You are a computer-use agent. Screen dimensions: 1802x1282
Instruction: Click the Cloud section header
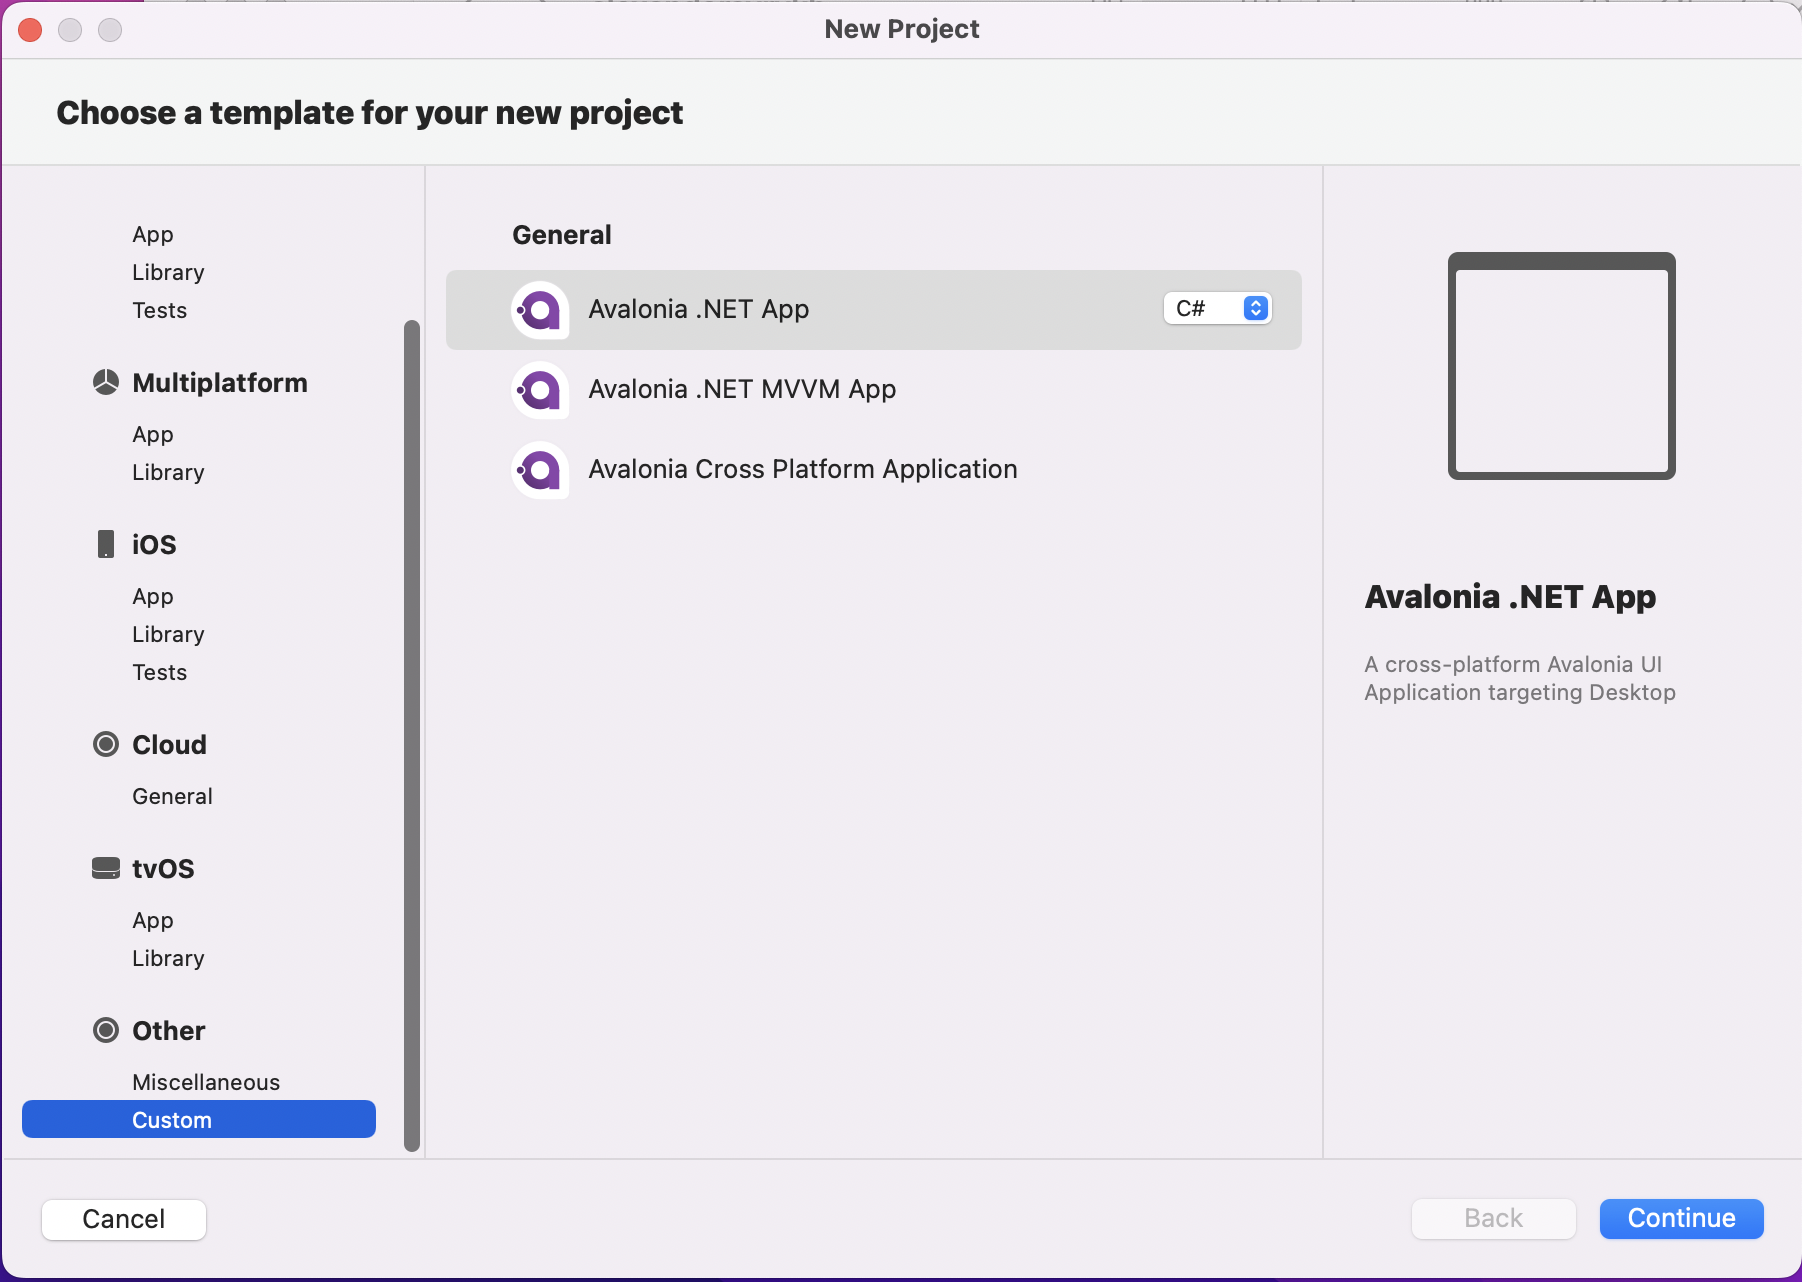point(169,745)
